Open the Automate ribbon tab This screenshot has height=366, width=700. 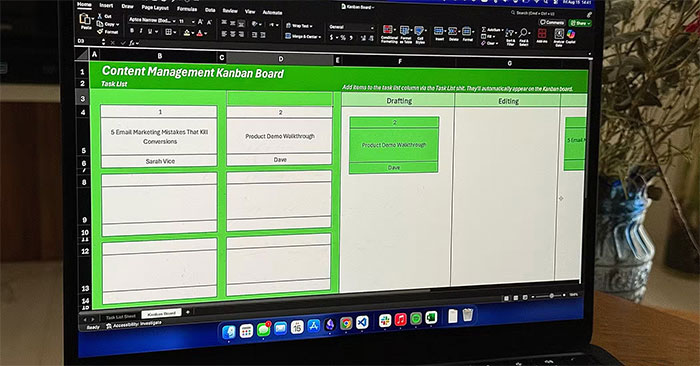(x=272, y=12)
